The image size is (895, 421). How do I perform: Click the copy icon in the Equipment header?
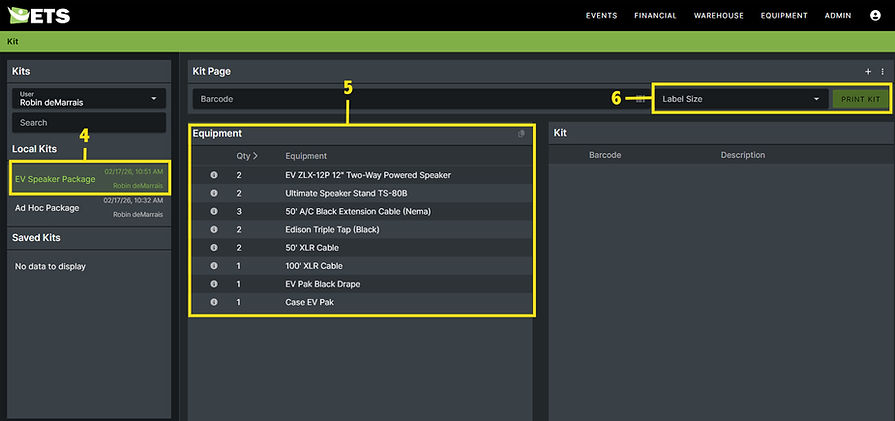coord(521,133)
